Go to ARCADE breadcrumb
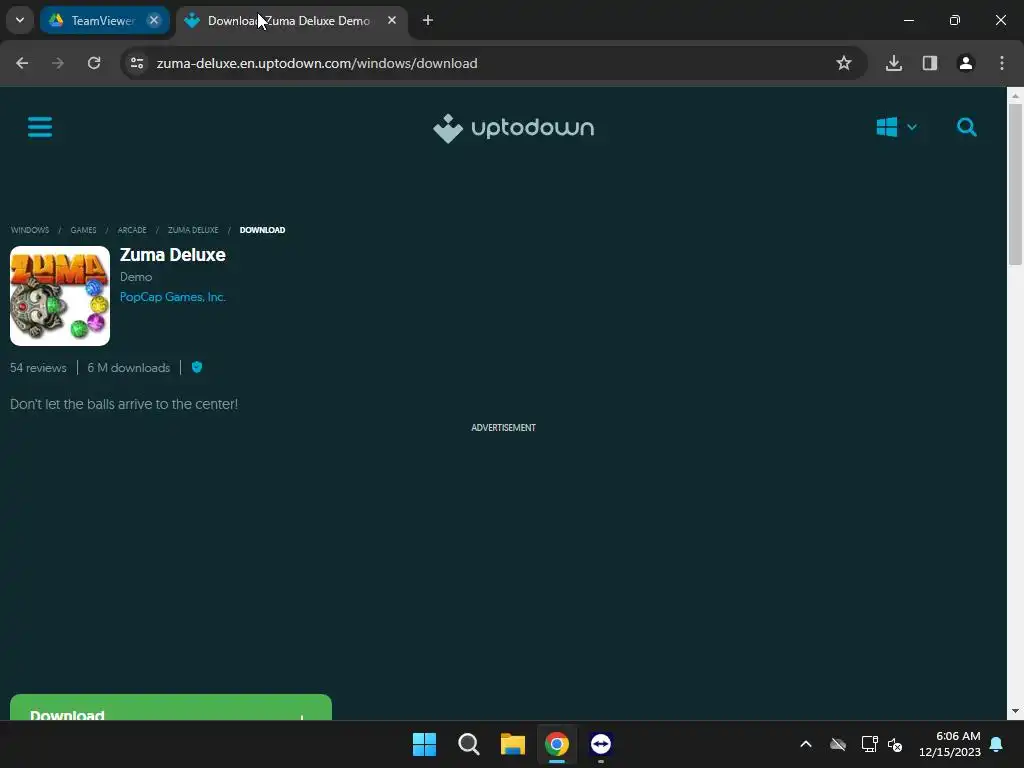The image size is (1024, 768). click(132, 230)
